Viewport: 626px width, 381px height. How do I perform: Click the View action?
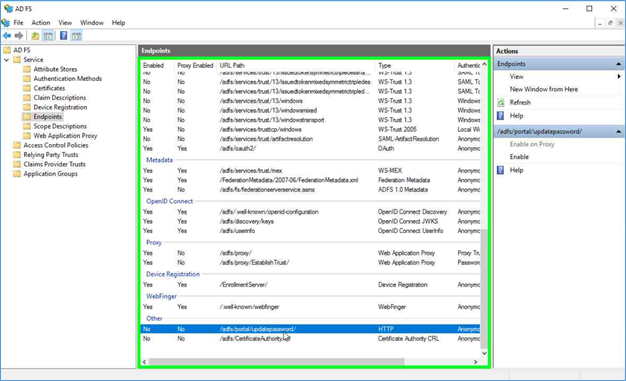click(x=516, y=77)
